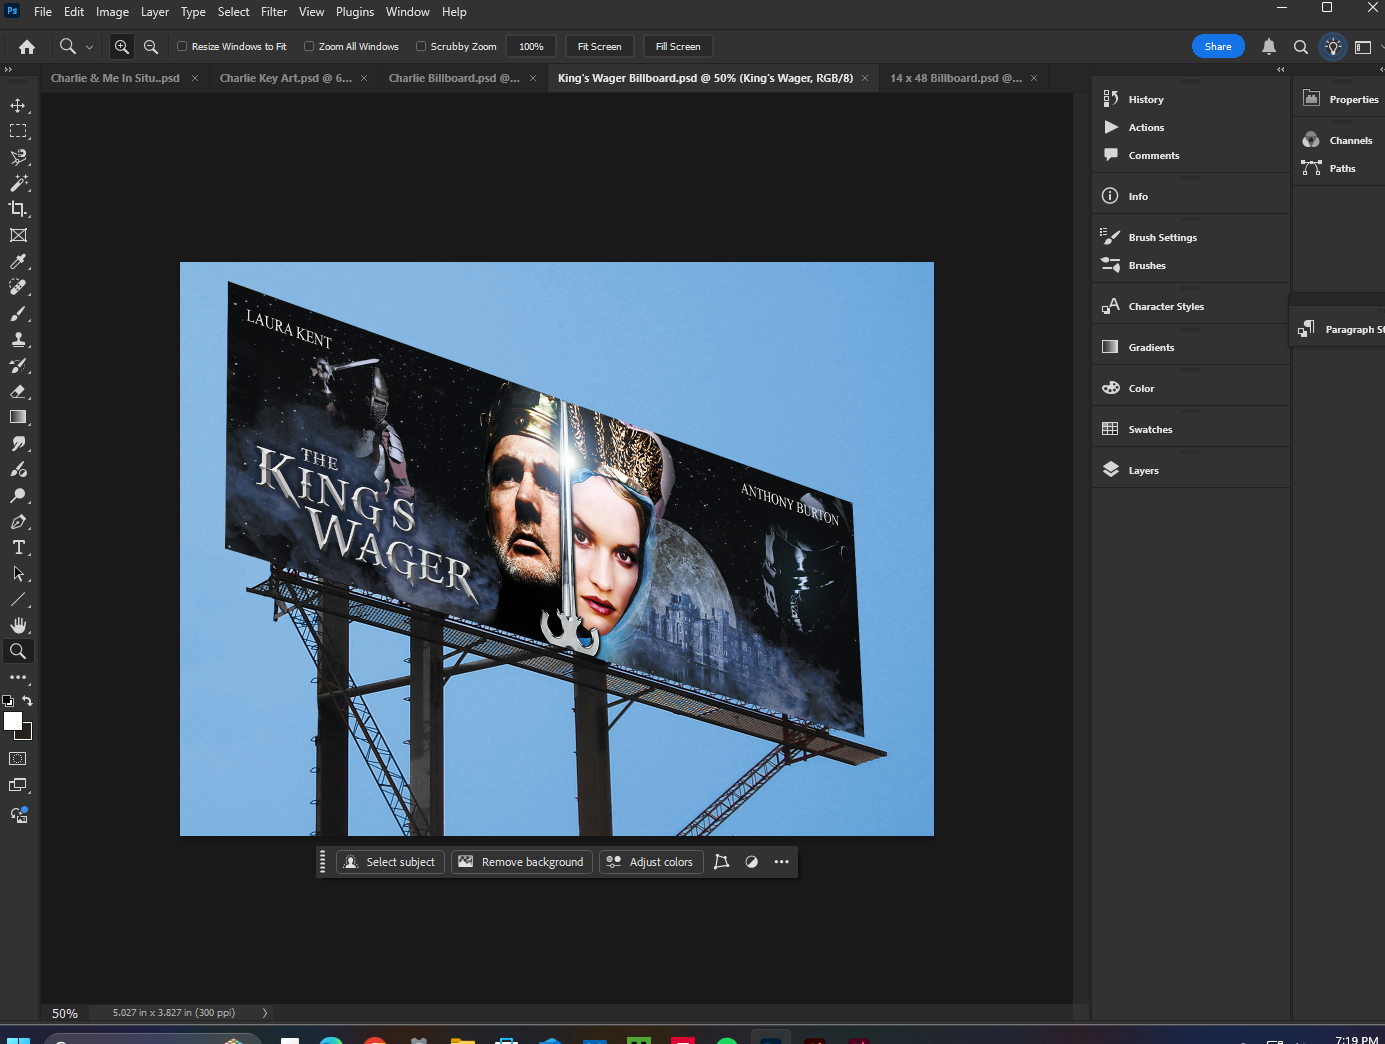This screenshot has width=1385, height=1044.
Task: Enable the Scrubby Zoom checkbox
Action: (421, 46)
